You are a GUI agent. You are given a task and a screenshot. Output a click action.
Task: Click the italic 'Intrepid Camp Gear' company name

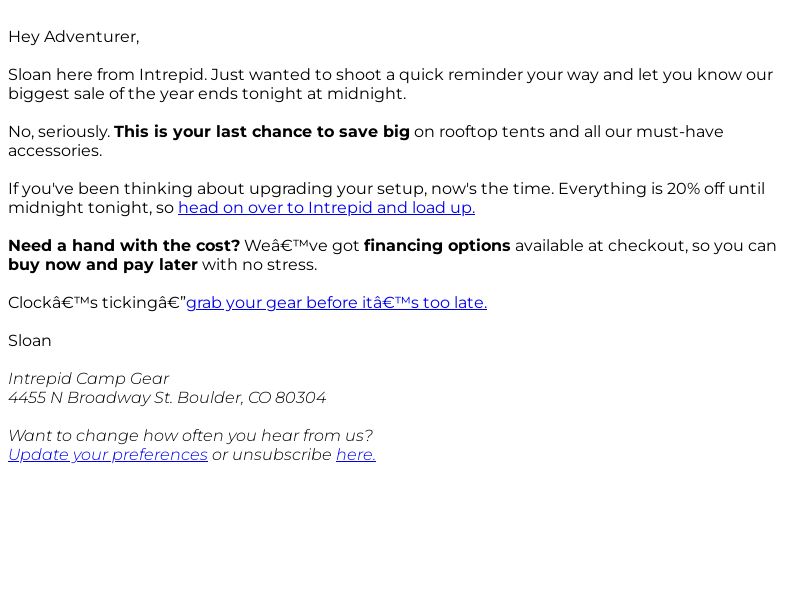88,379
